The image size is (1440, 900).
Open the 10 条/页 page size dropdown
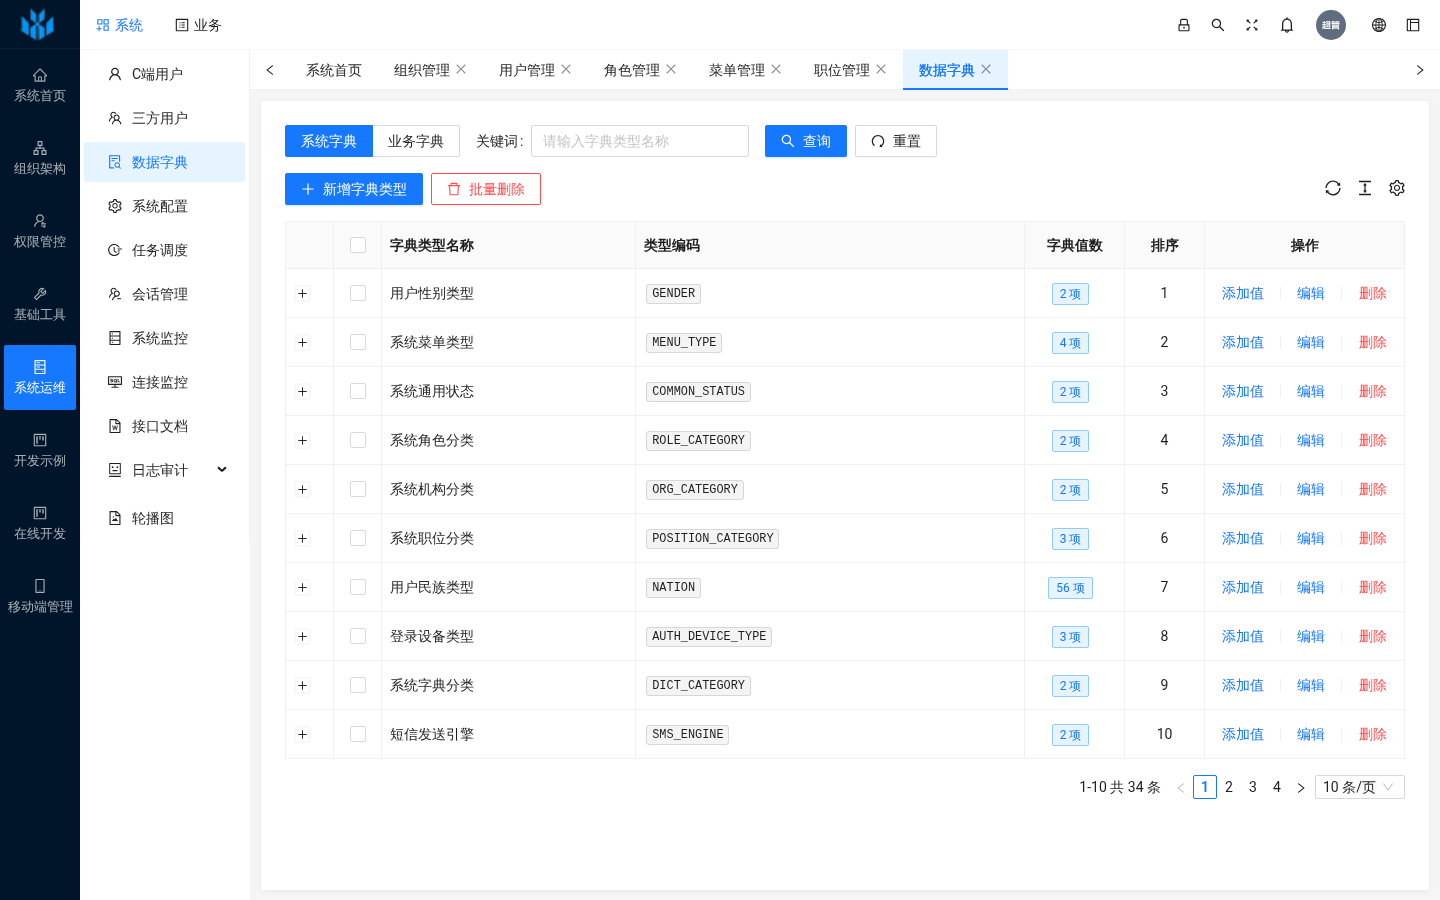1360,787
